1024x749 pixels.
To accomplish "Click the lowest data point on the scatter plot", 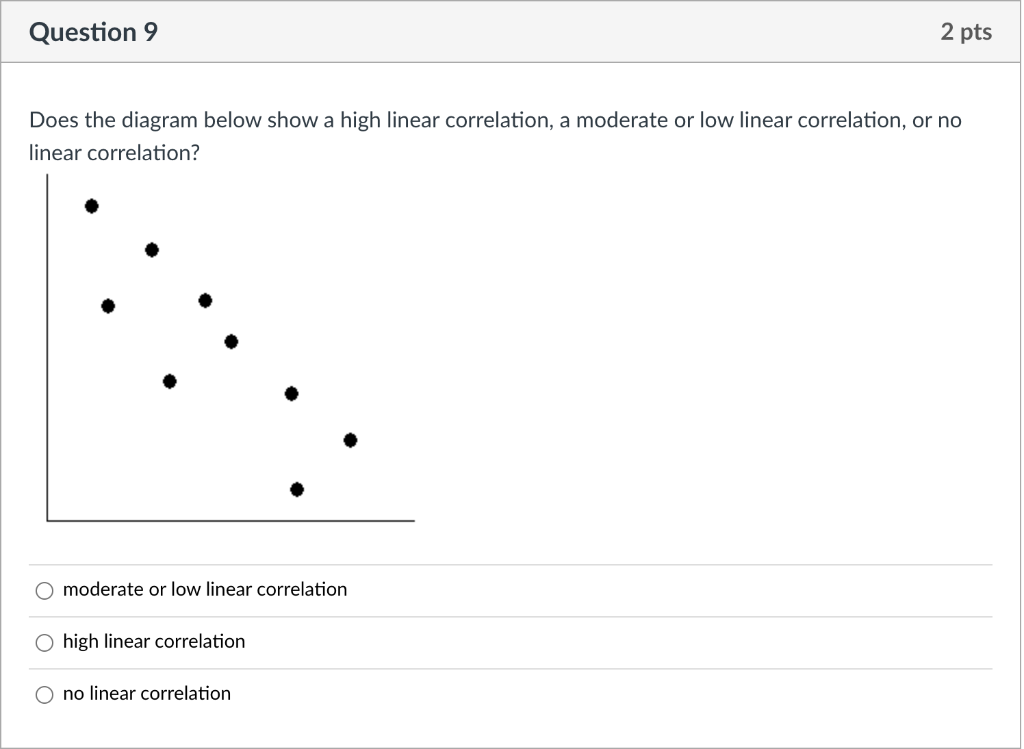I will click(x=296, y=489).
